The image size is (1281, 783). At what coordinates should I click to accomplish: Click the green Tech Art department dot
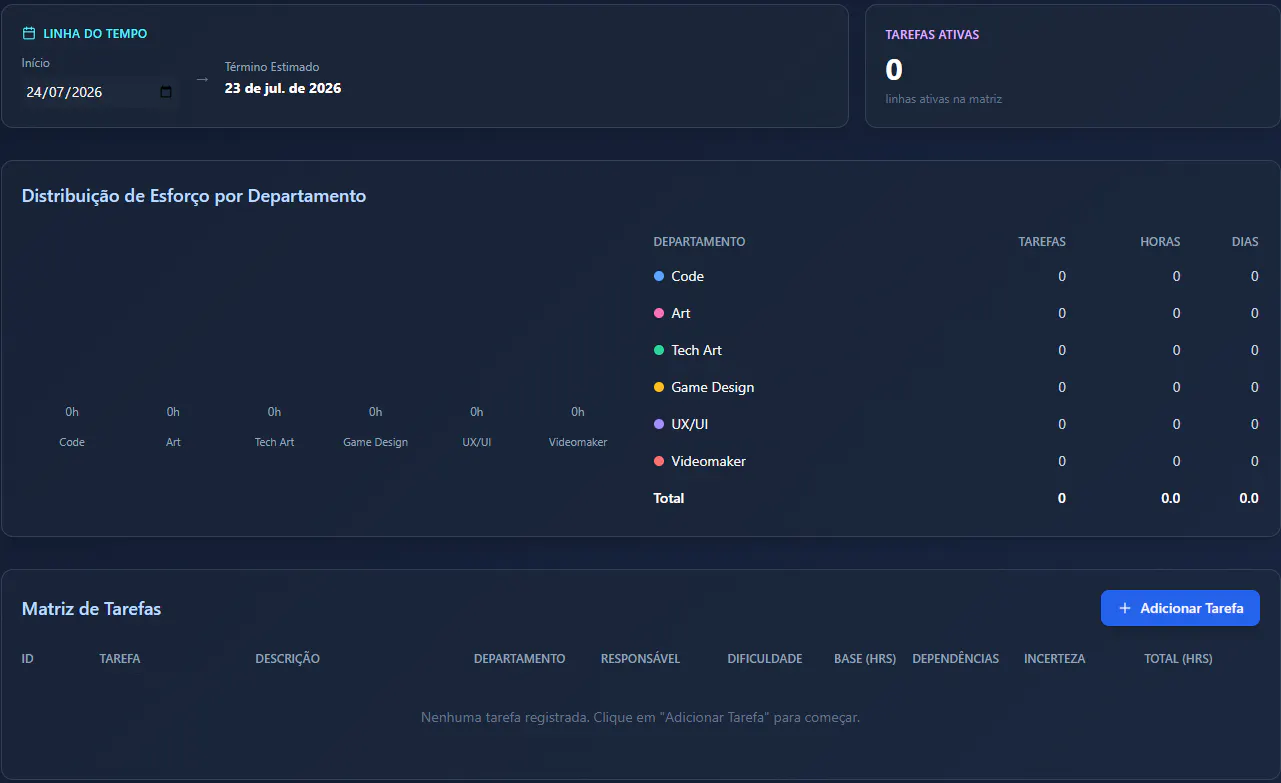click(x=659, y=350)
